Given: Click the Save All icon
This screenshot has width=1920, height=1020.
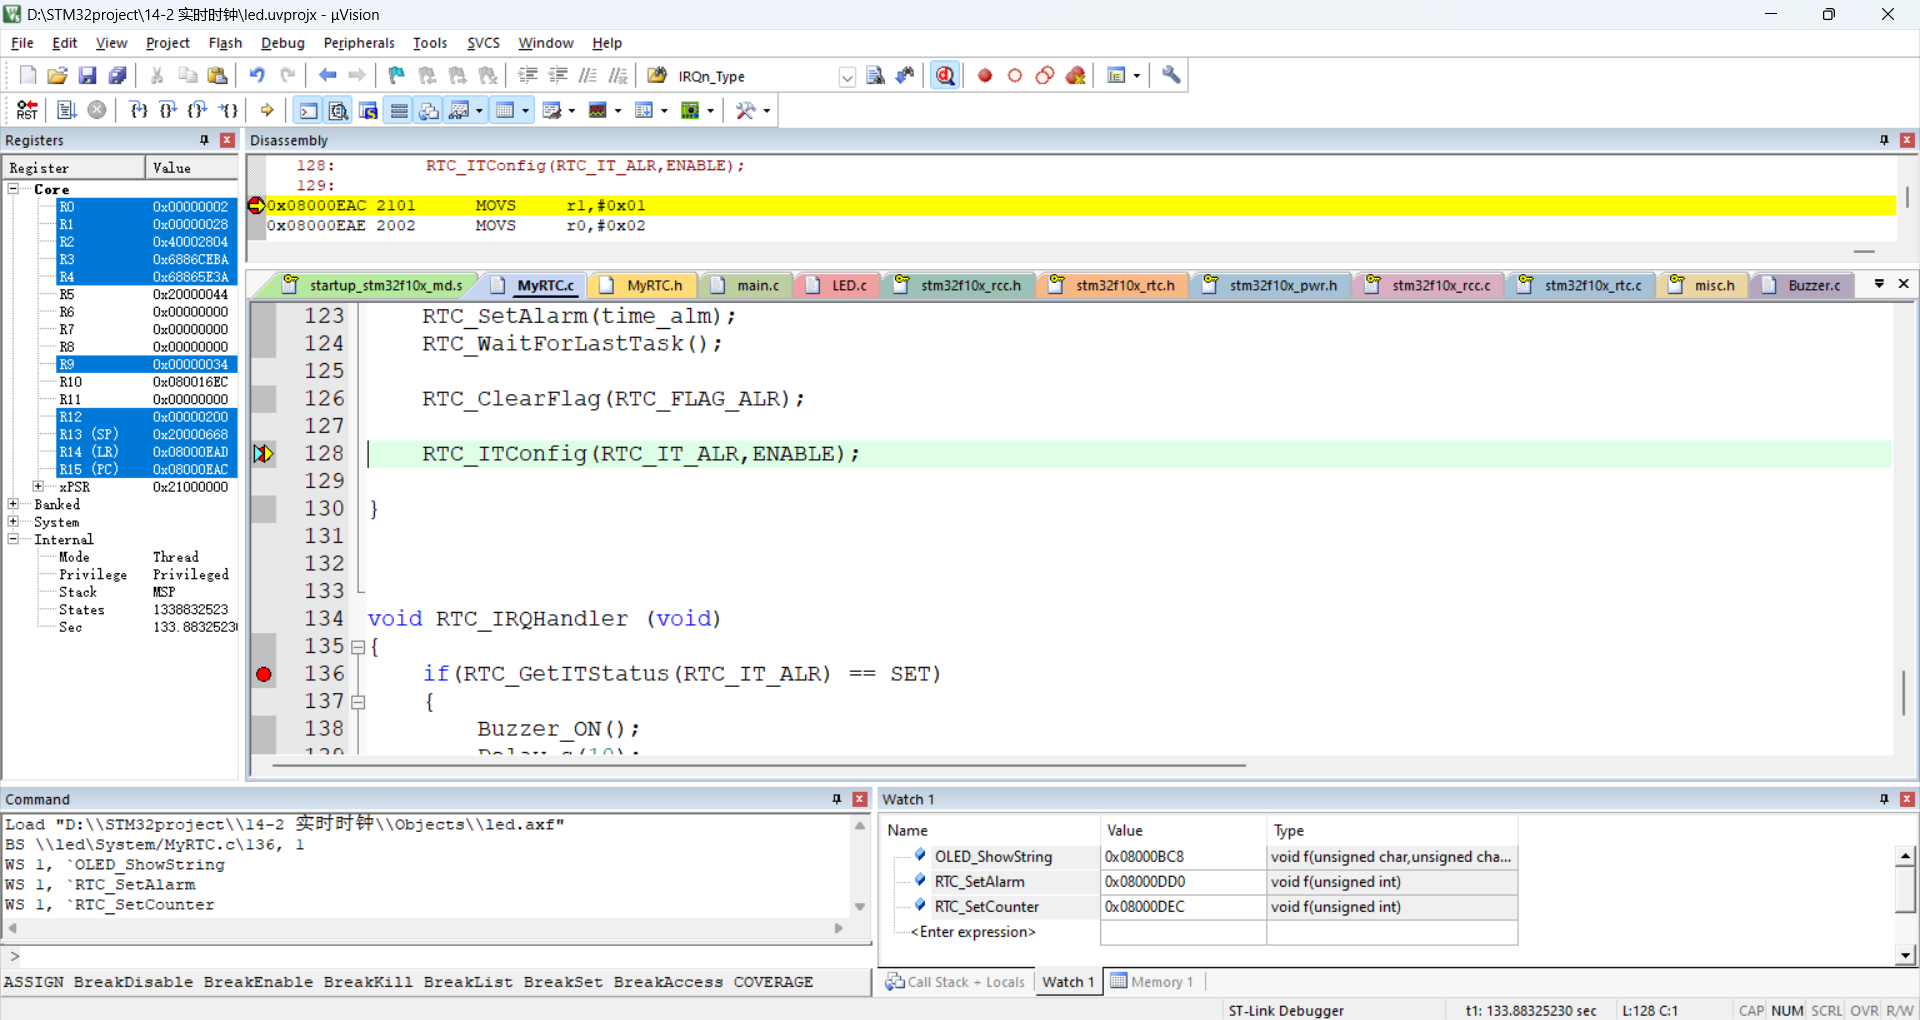Looking at the screenshot, I should point(117,75).
